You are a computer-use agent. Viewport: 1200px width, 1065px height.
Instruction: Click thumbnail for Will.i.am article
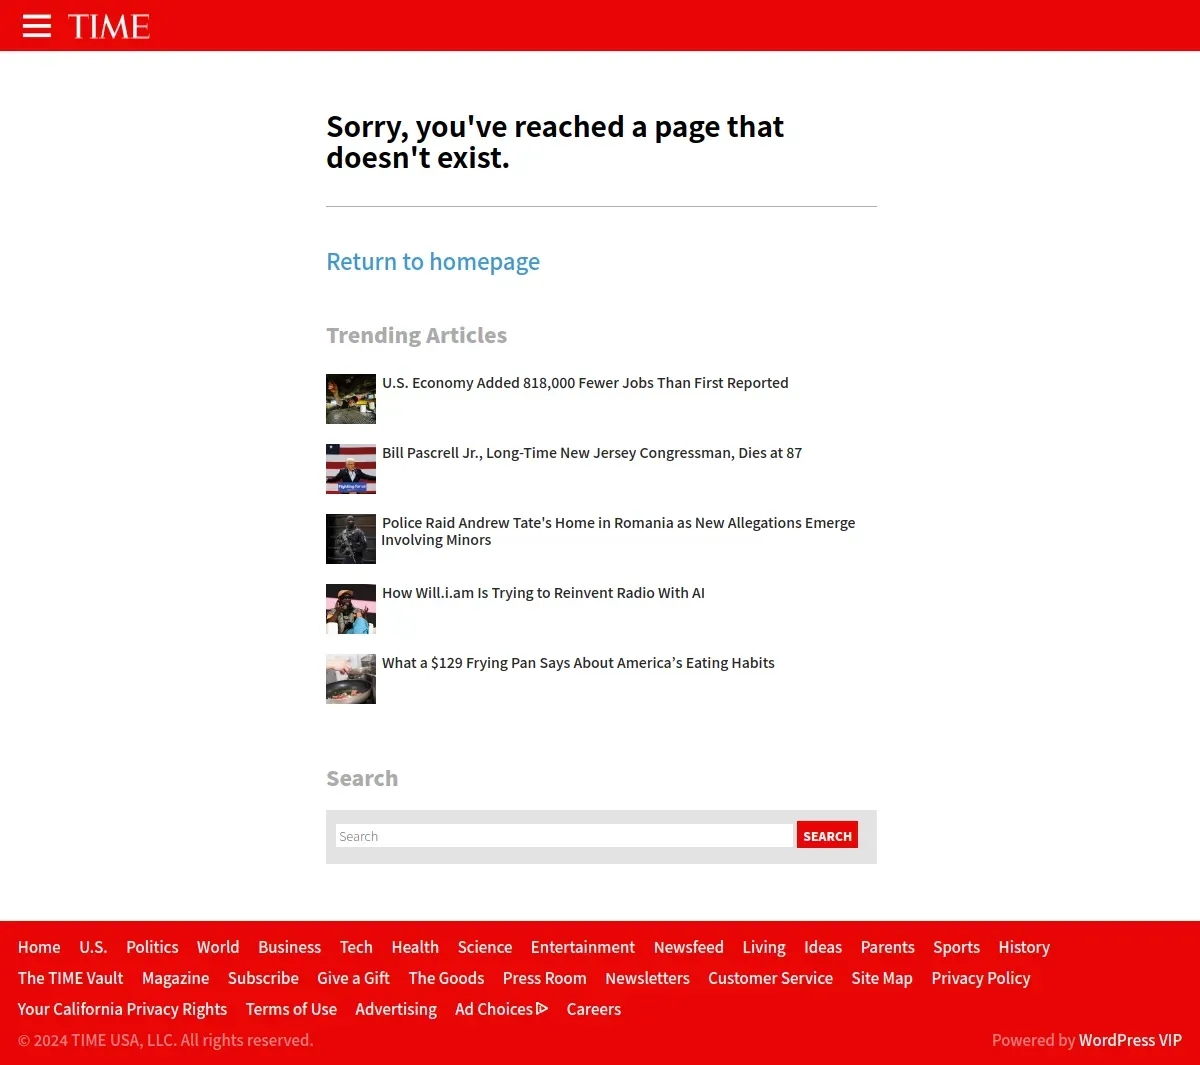point(351,609)
